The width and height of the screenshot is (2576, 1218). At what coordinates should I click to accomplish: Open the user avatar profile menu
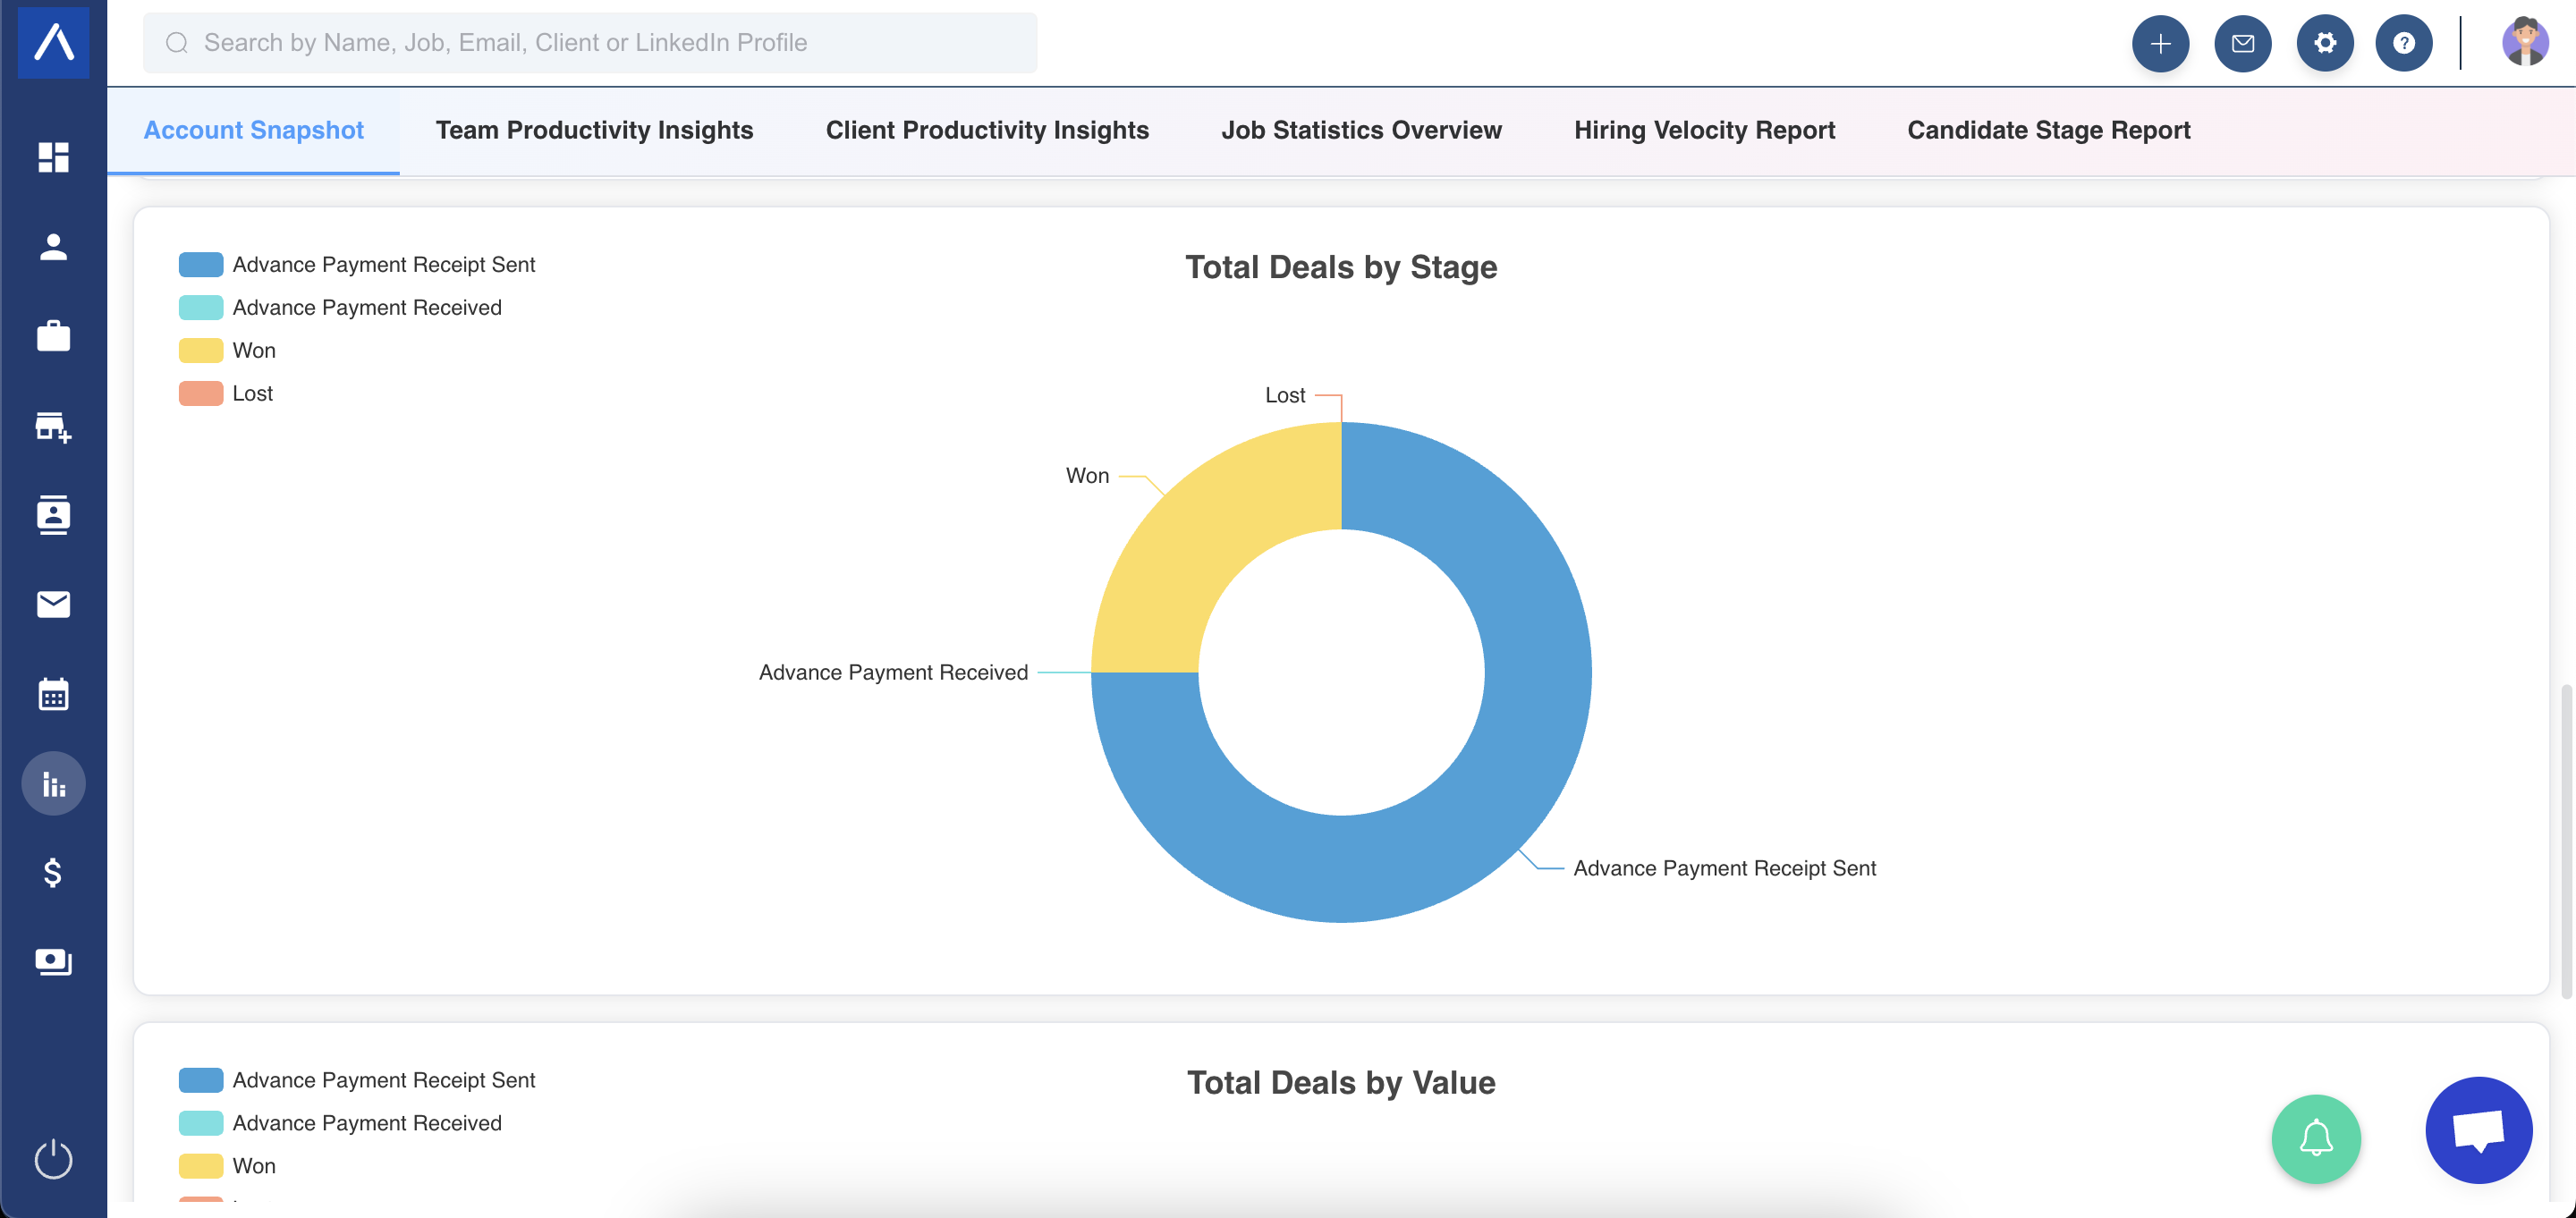(2524, 42)
